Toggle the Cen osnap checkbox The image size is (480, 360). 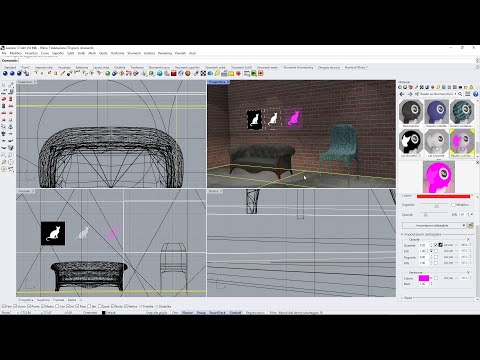coord(57,306)
